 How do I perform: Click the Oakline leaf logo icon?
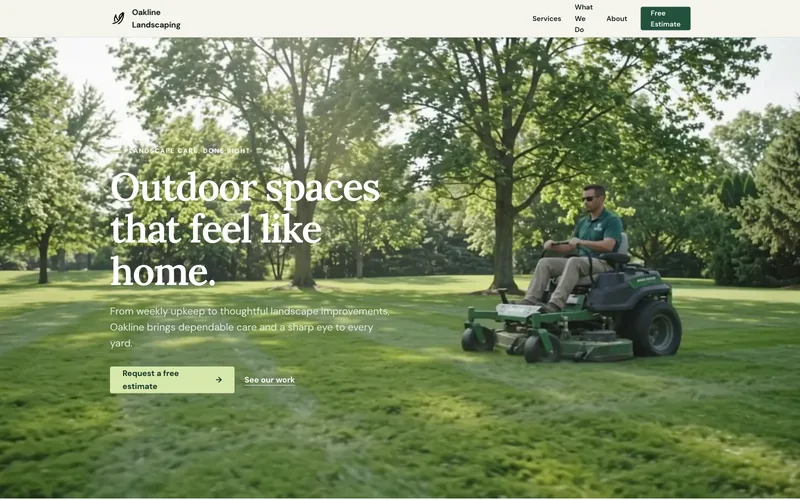118,18
